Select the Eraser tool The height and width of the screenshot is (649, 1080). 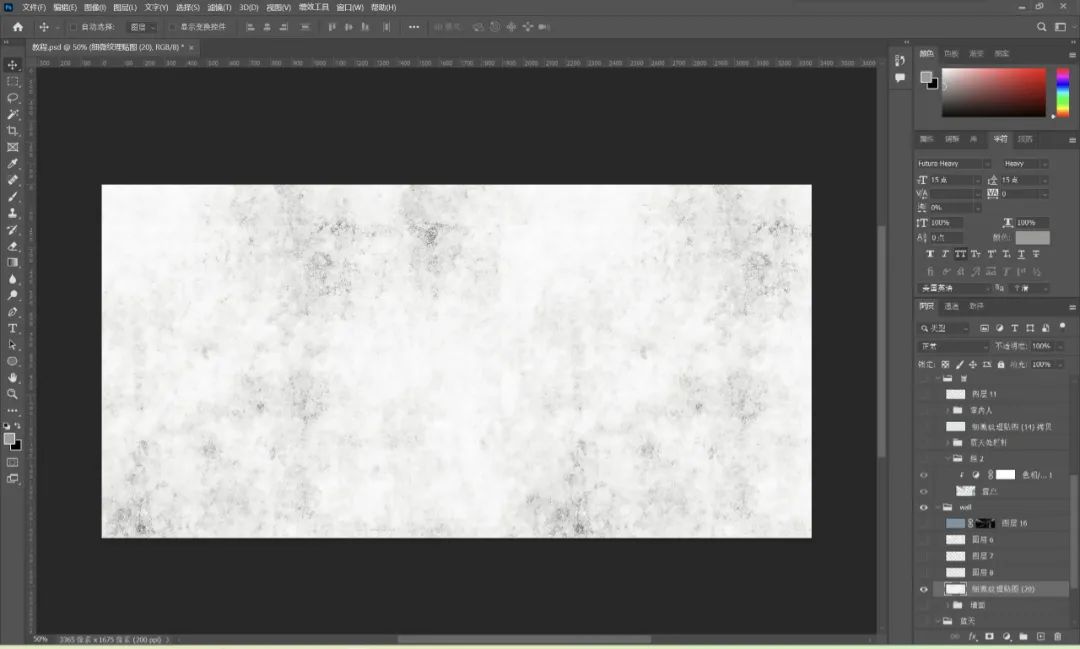[12, 246]
